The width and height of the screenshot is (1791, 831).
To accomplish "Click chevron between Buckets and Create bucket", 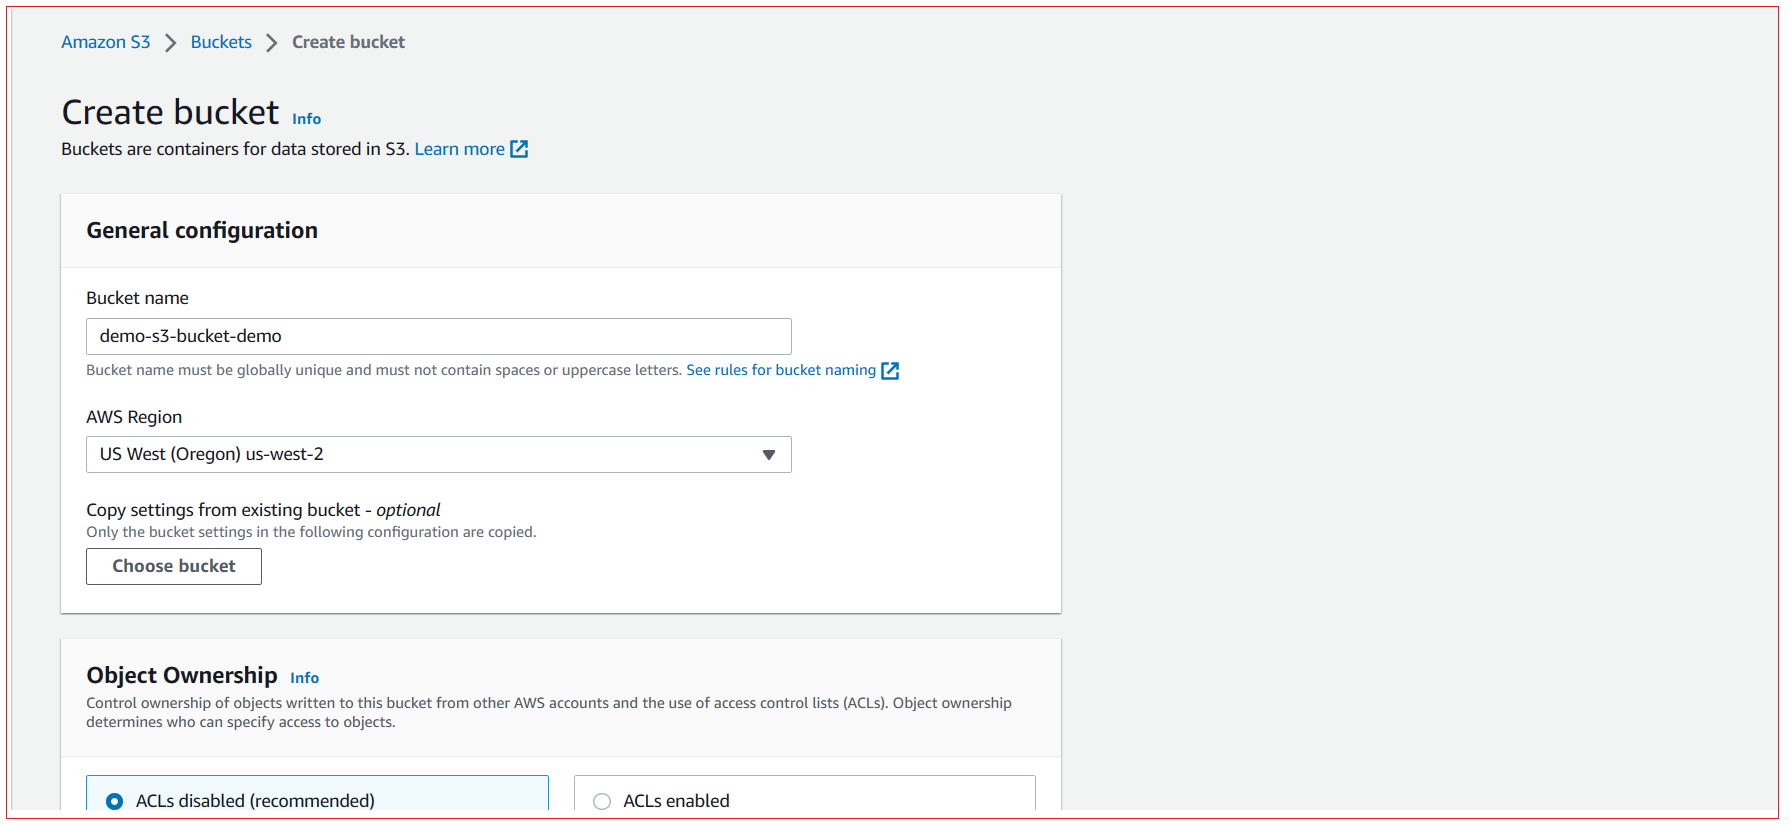I will pyautogui.click(x=271, y=43).
